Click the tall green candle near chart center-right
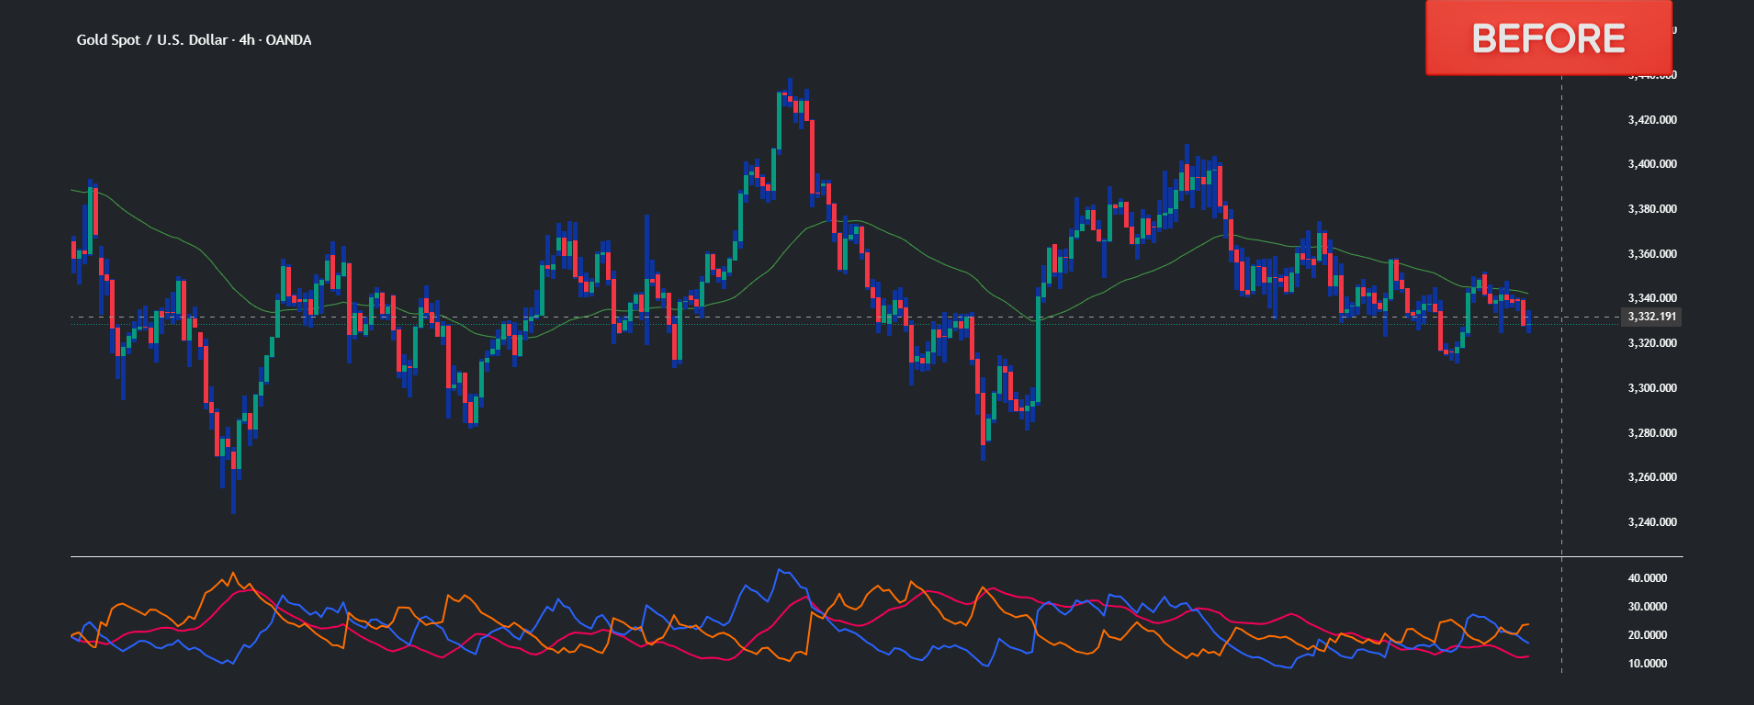Screen dimensions: 1754x705 [1039, 350]
